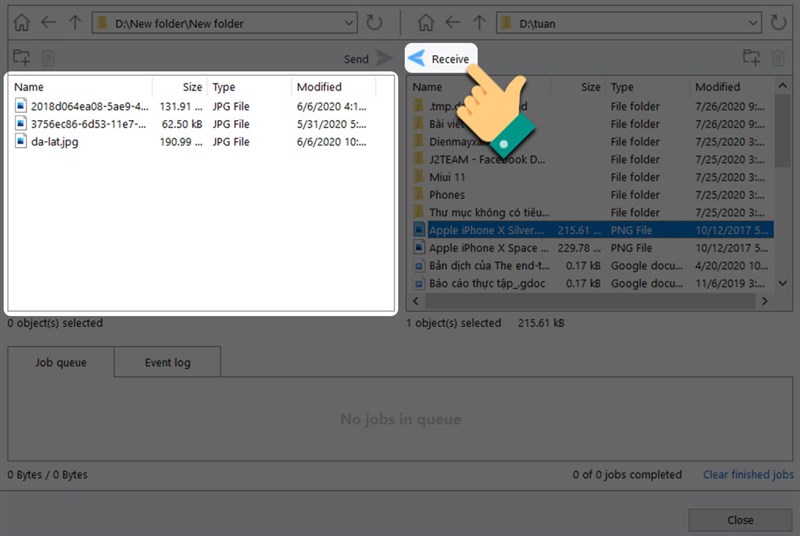Delete selected item in left pane
The image size is (800, 536).
[x=48, y=58]
